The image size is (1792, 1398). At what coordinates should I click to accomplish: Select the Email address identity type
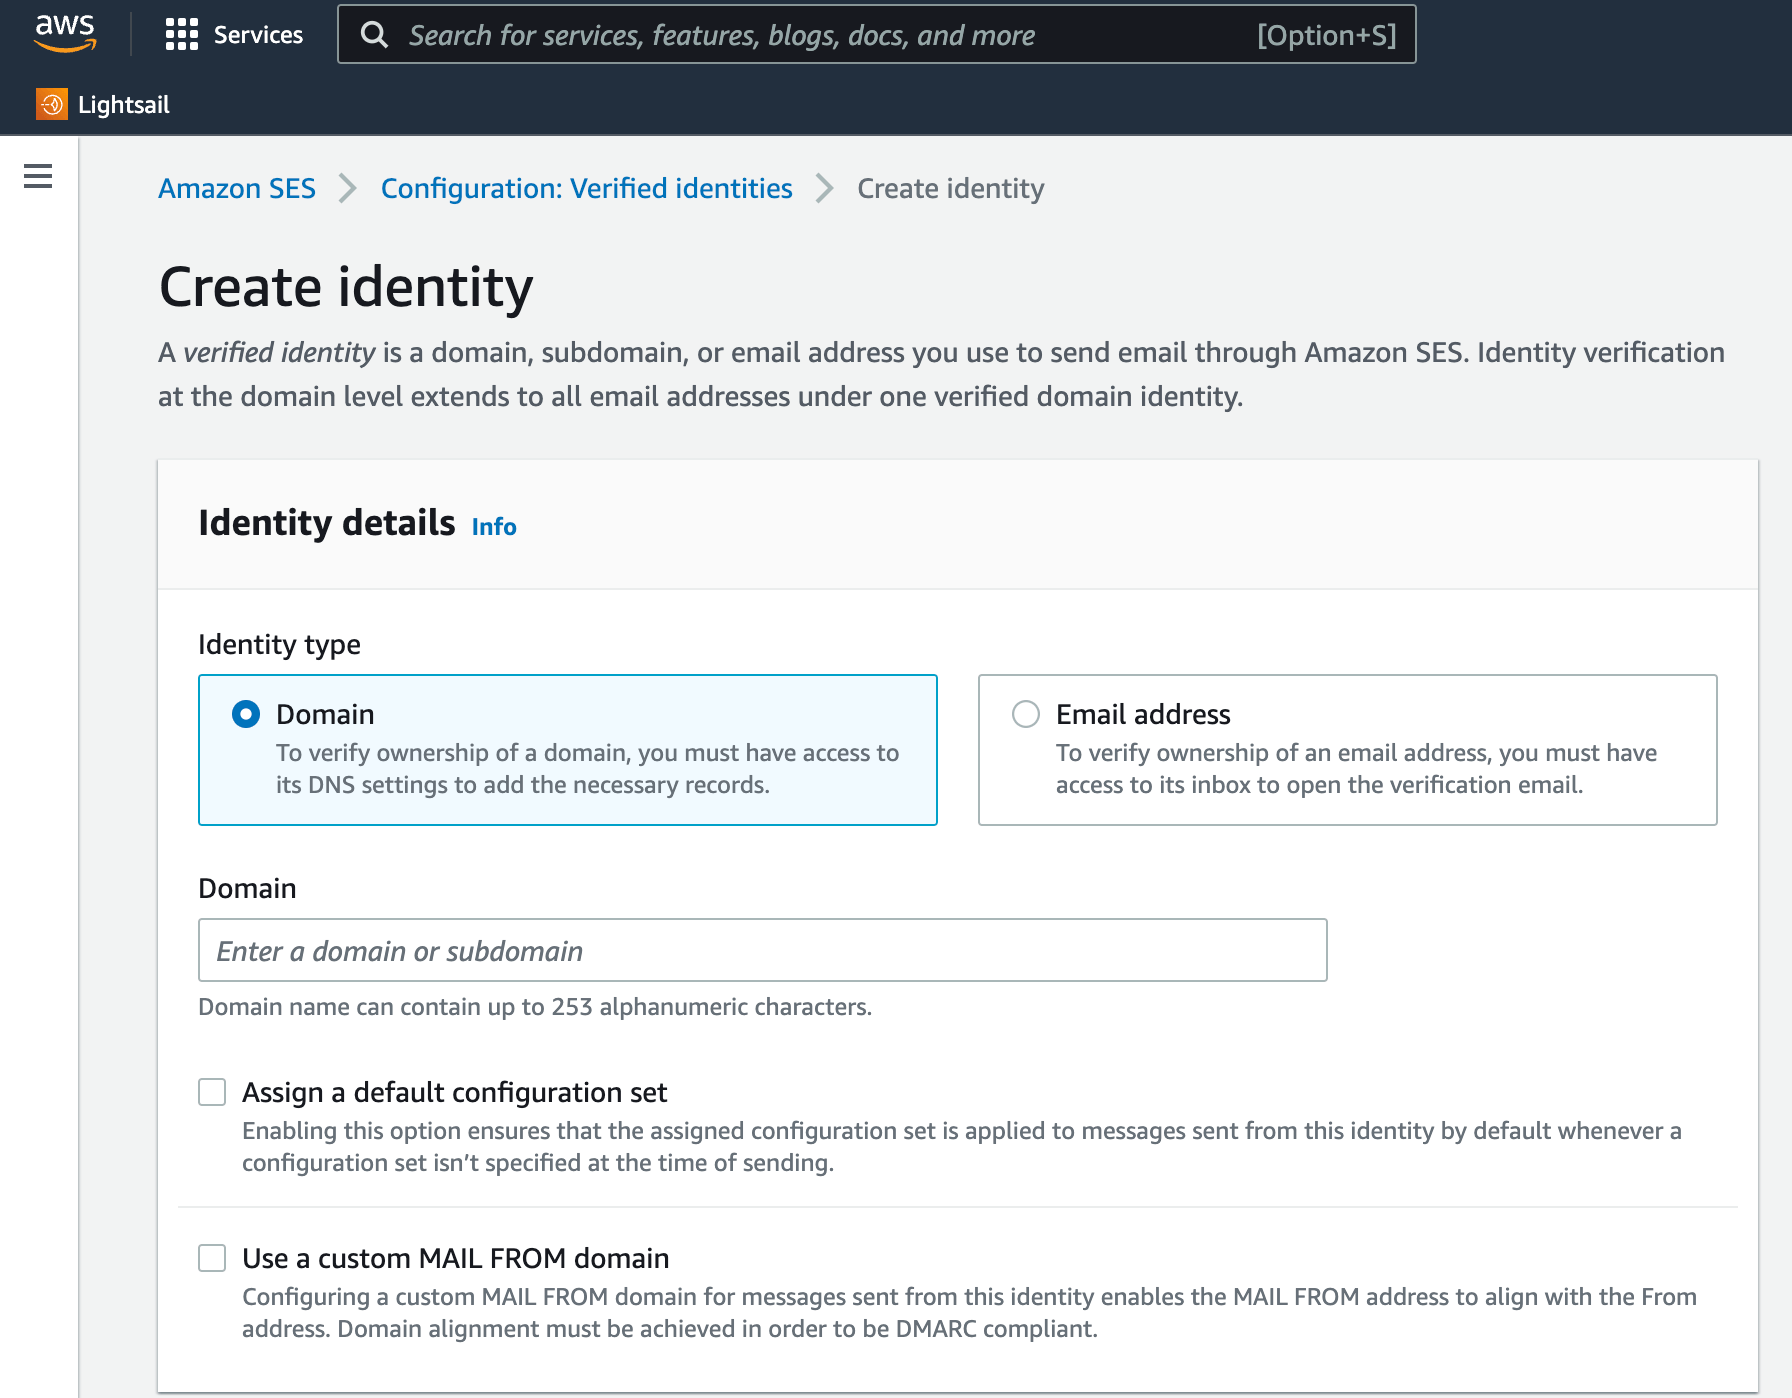click(x=1024, y=714)
